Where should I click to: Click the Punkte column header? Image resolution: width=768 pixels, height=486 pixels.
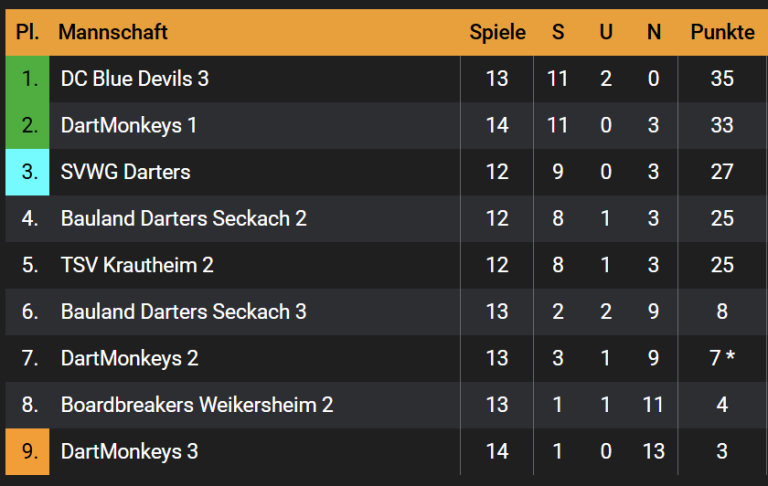tap(722, 32)
